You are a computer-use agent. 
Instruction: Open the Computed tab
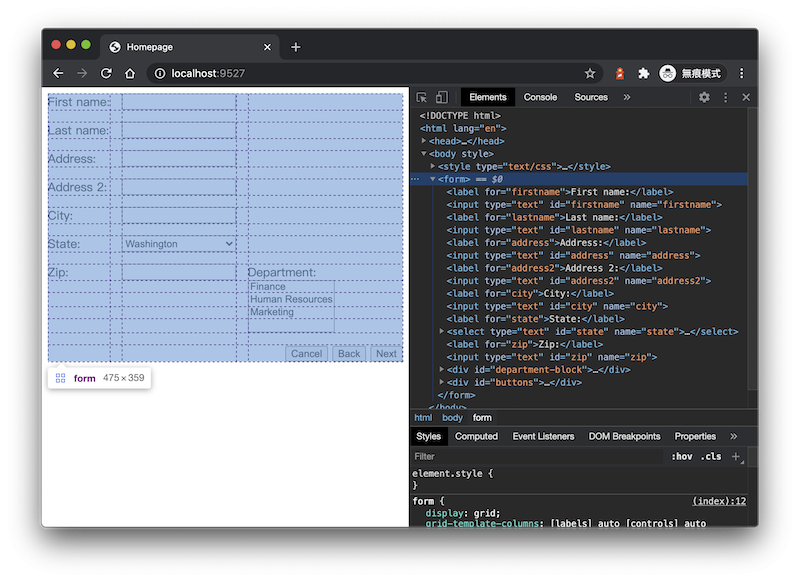point(476,437)
